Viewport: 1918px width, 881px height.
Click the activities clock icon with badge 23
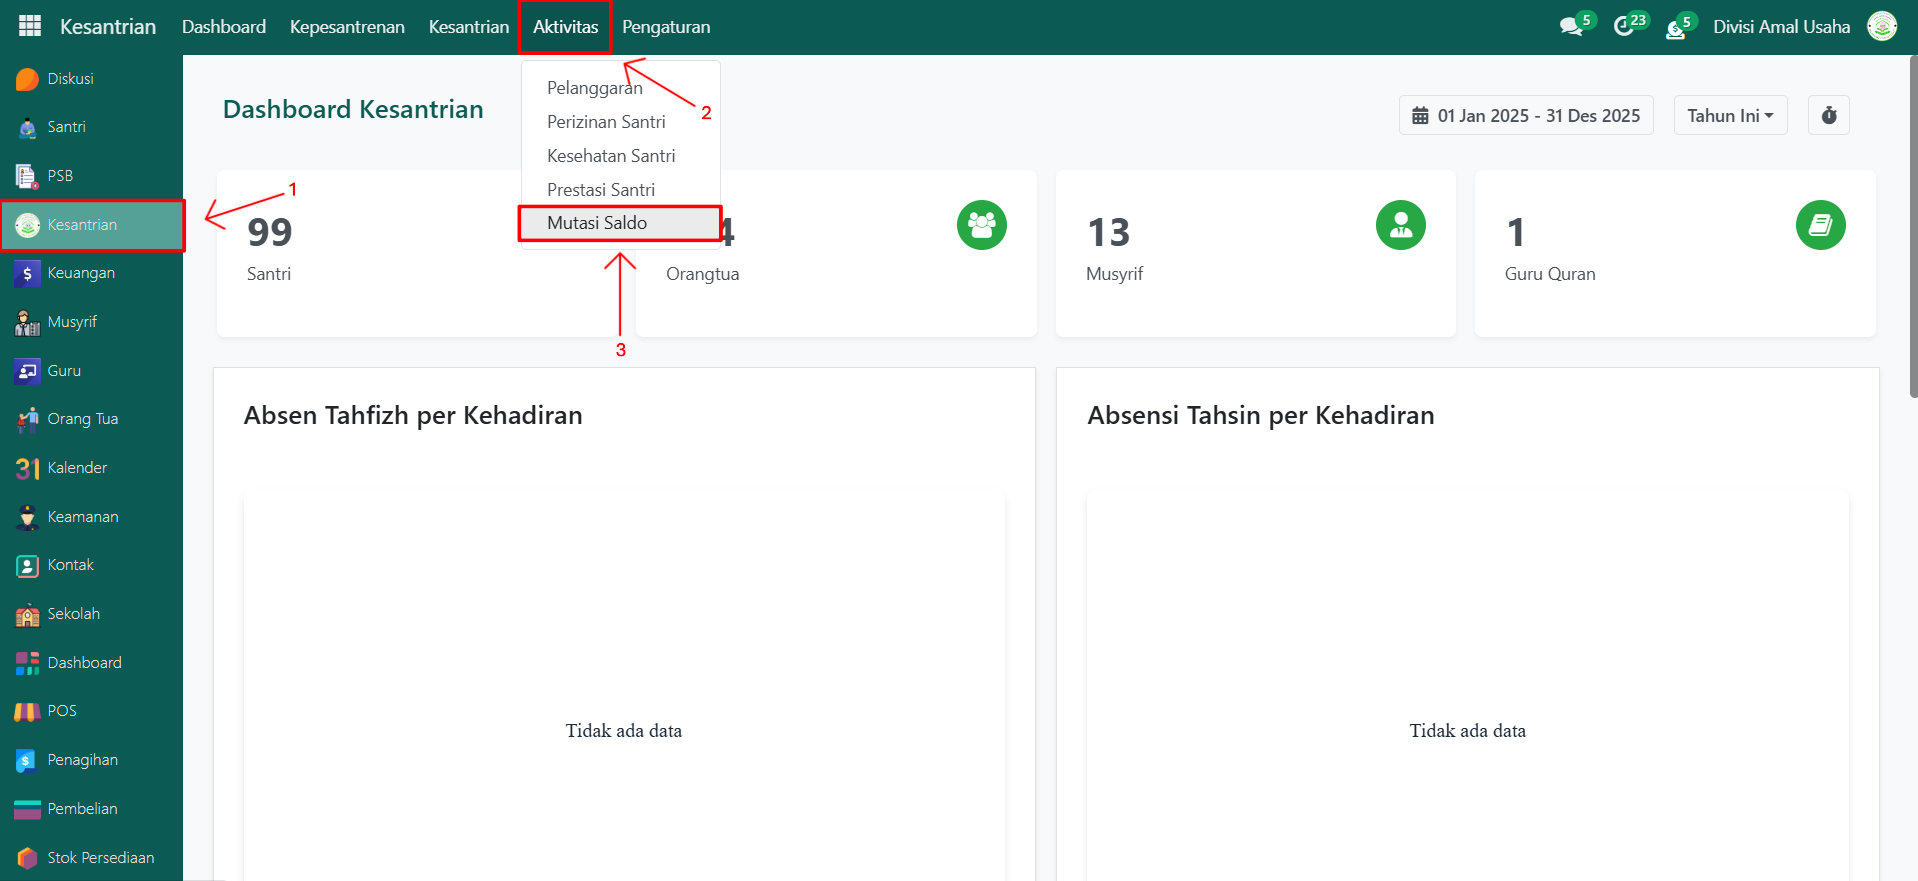1624,27
